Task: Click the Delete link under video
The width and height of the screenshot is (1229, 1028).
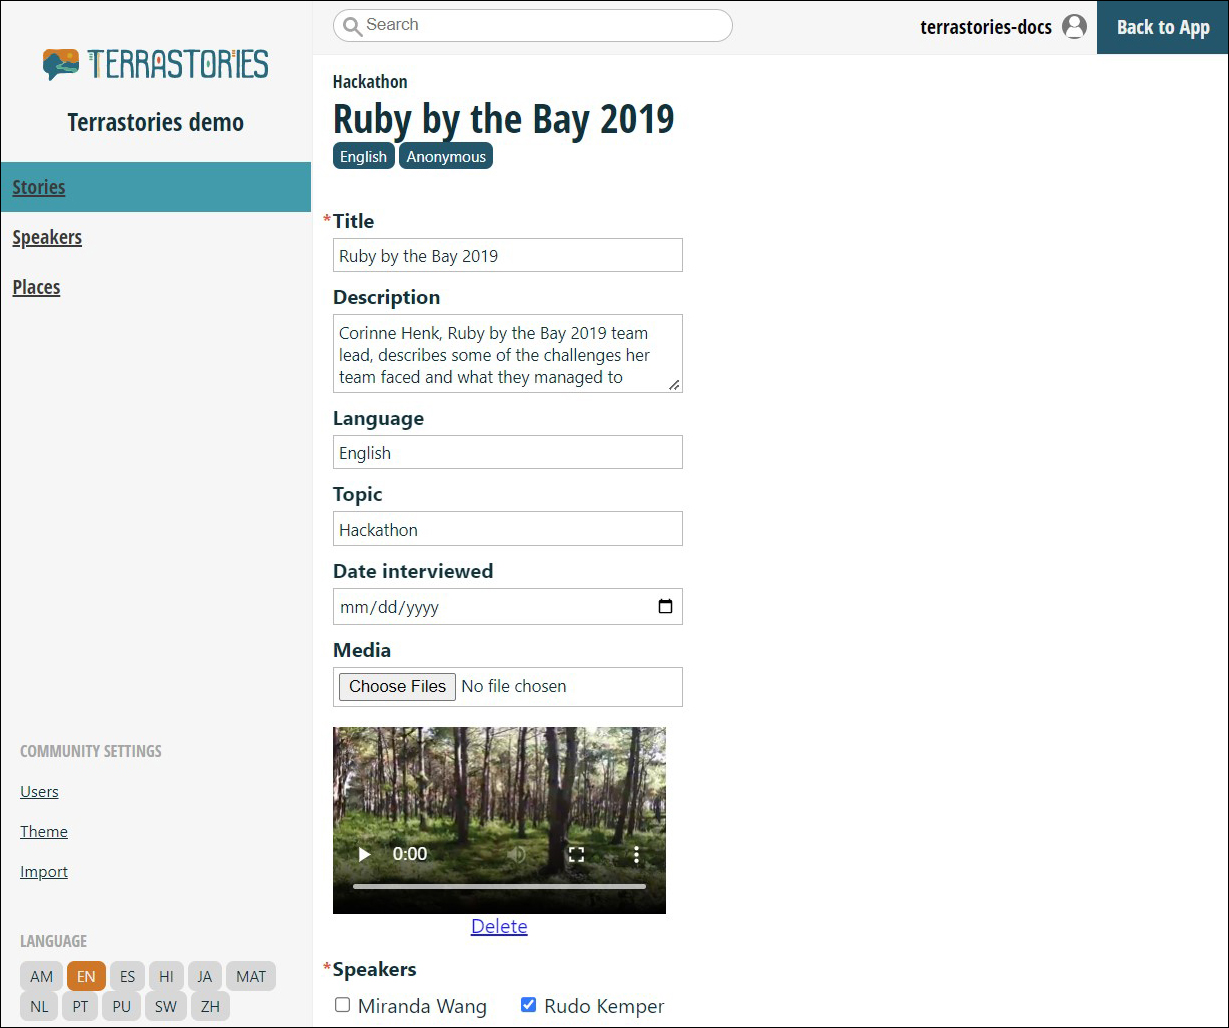Action: [x=499, y=926]
